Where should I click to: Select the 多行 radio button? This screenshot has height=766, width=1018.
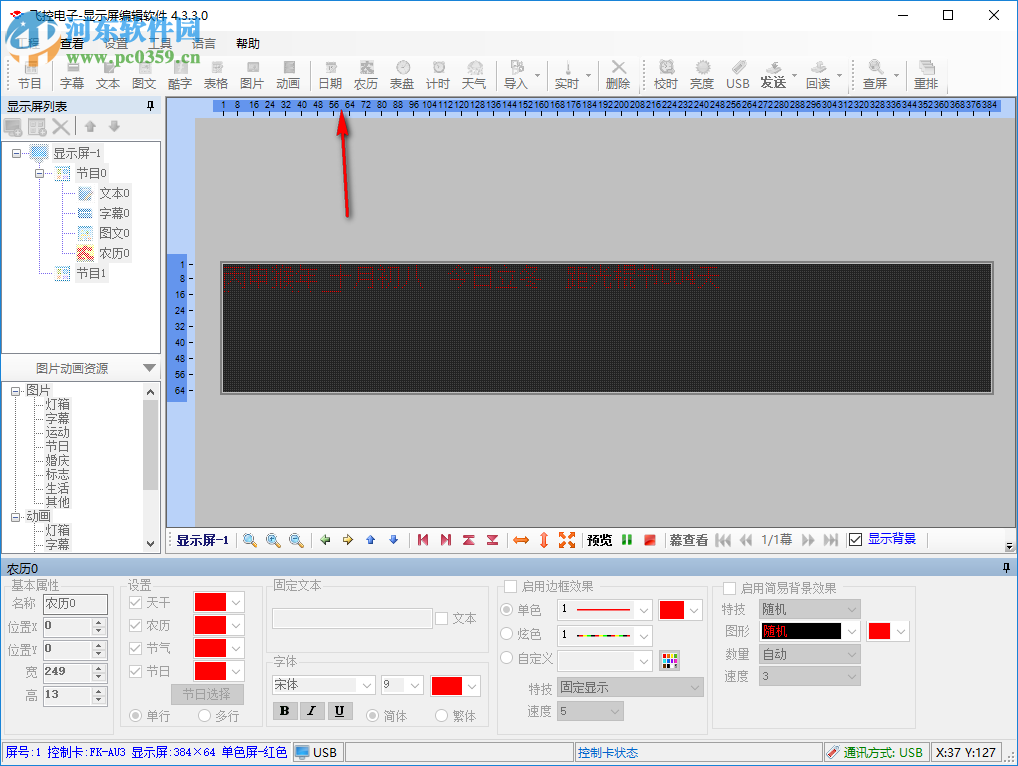[205, 716]
